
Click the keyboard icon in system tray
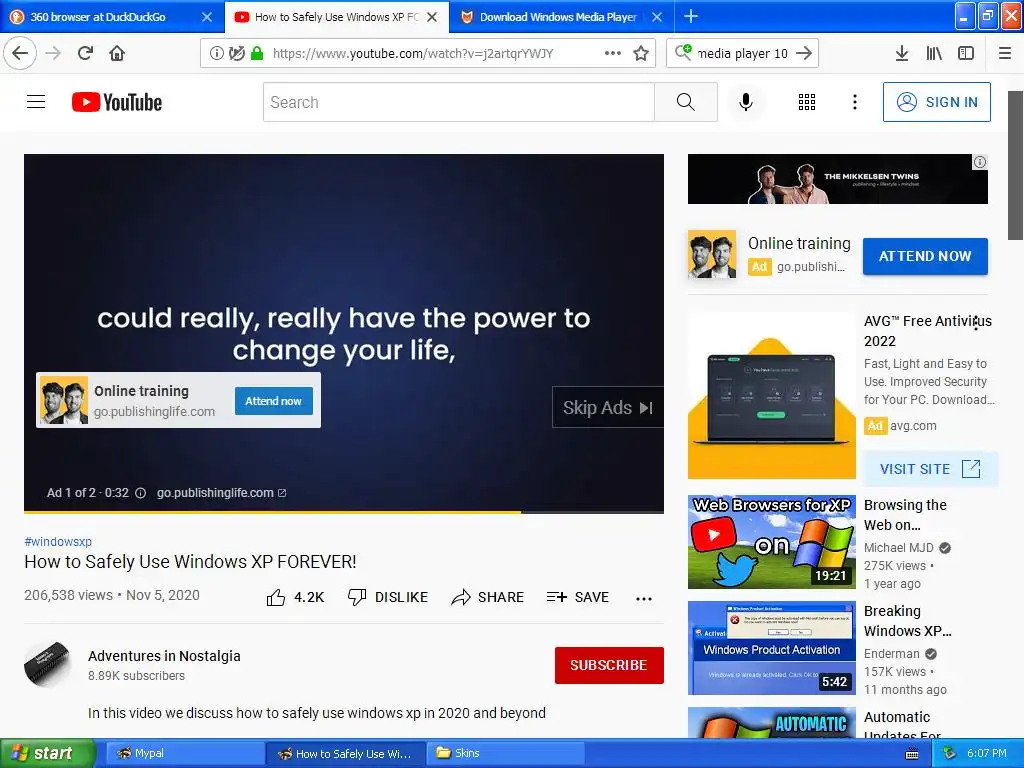(912, 754)
